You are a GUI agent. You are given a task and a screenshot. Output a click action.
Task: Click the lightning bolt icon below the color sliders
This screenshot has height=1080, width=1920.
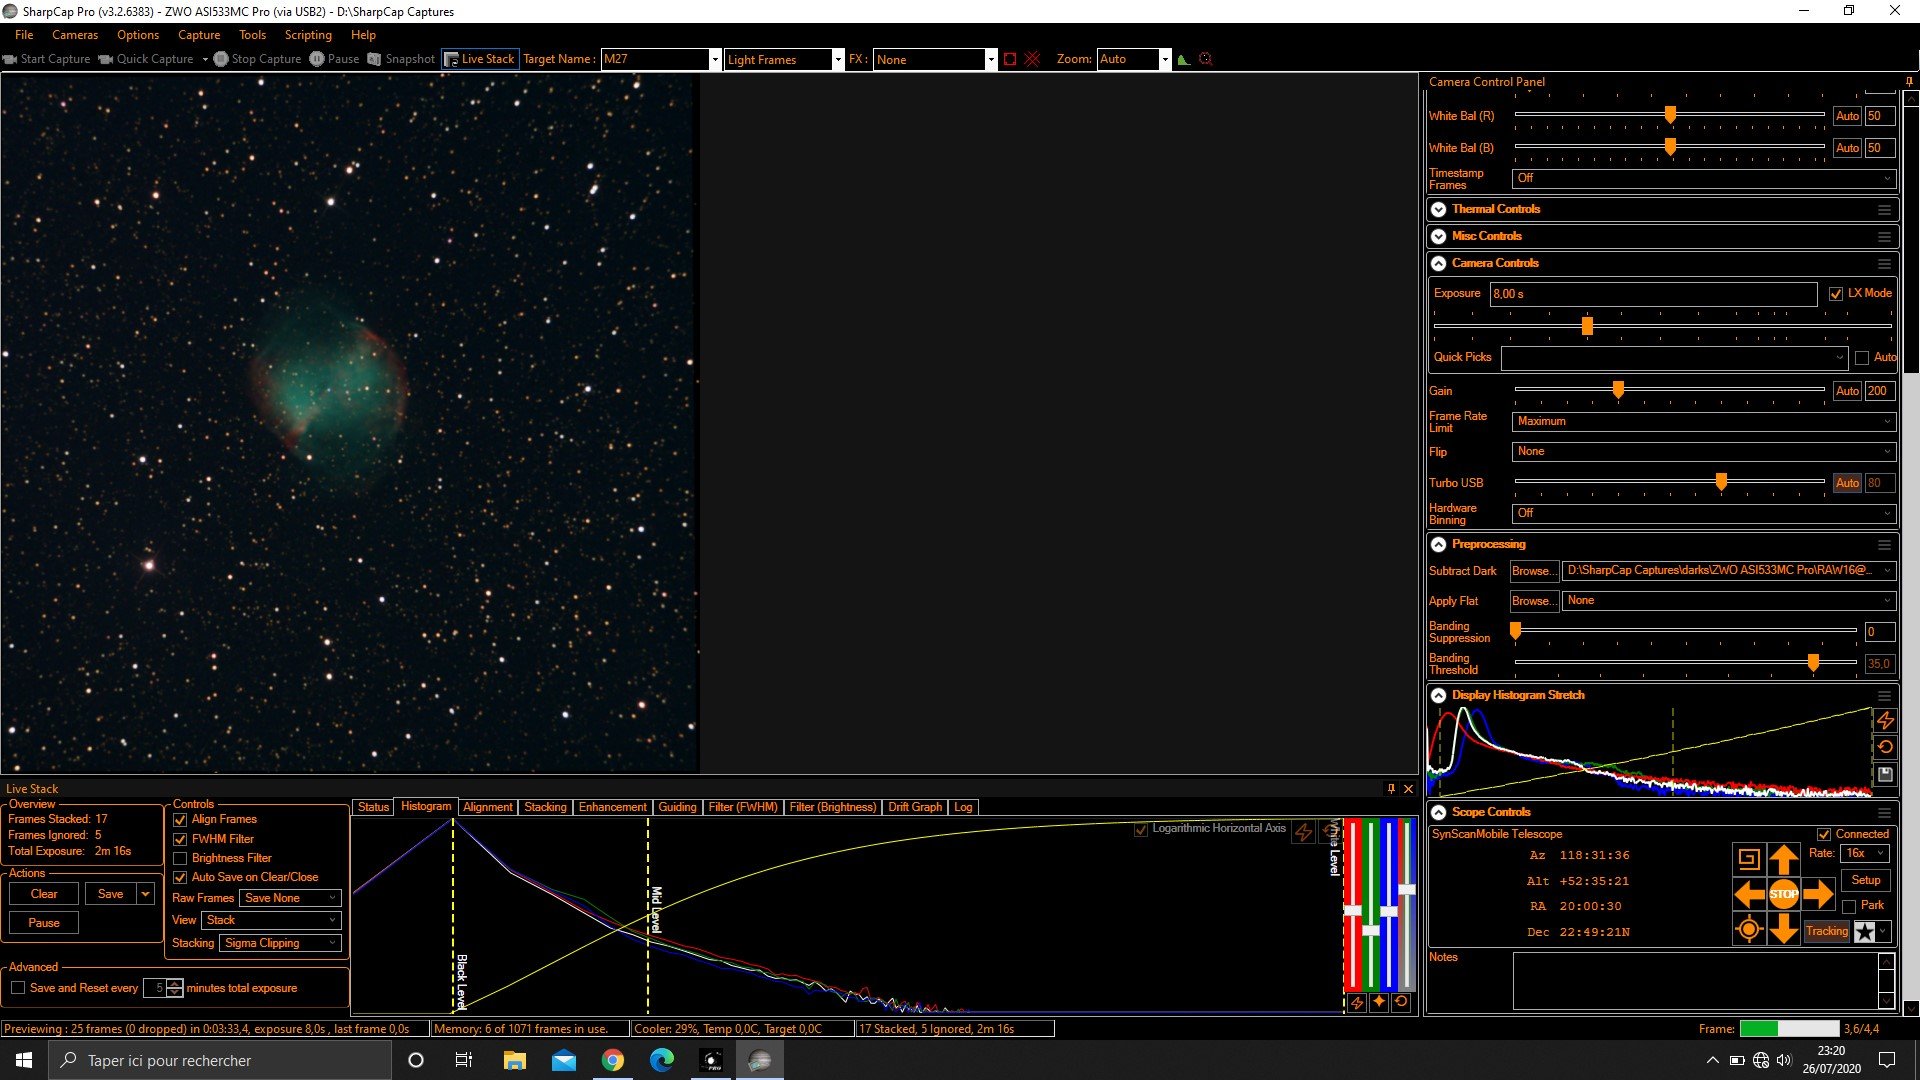coord(1357,1002)
